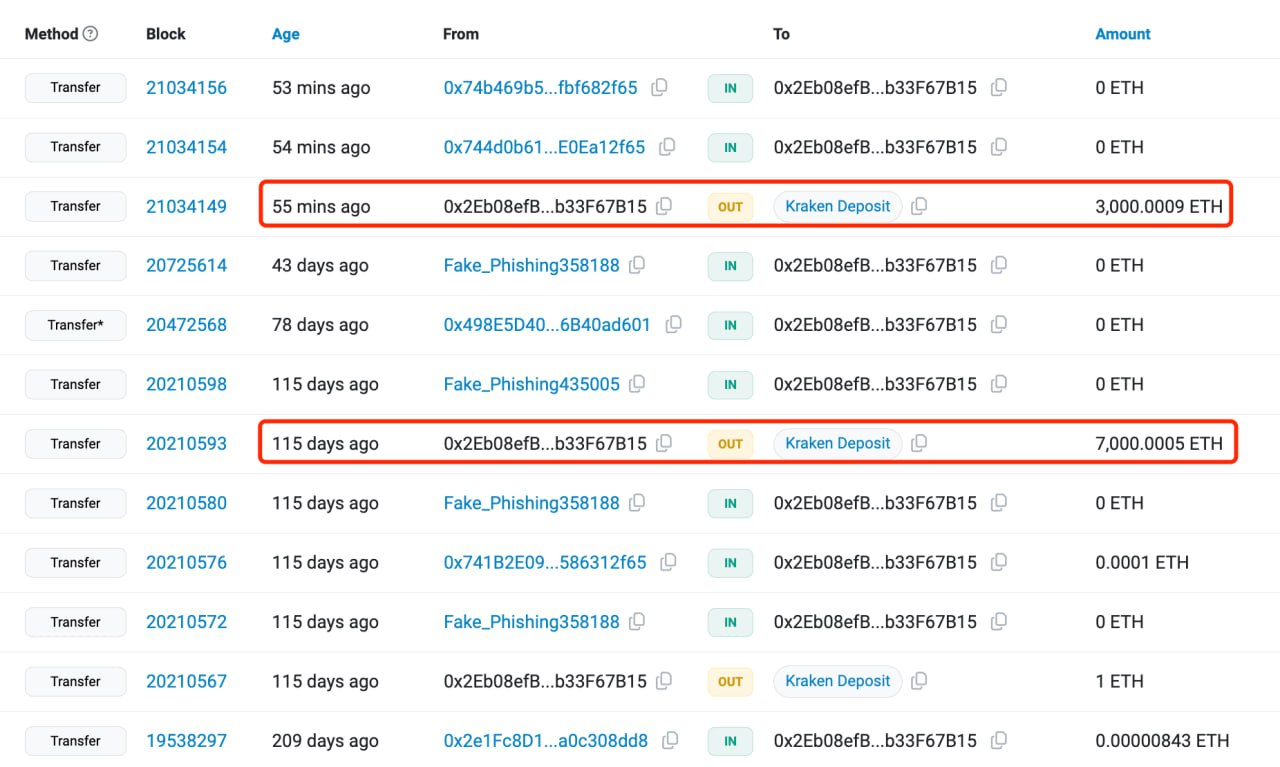Select the 78 days ago age
Viewport: 1280px width, 767px height.
coord(321,325)
